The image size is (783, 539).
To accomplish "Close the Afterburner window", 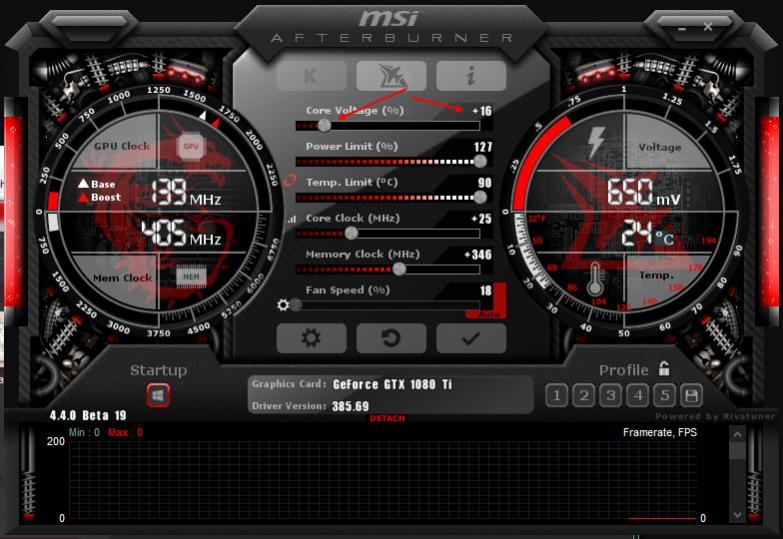I will point(708,26).
